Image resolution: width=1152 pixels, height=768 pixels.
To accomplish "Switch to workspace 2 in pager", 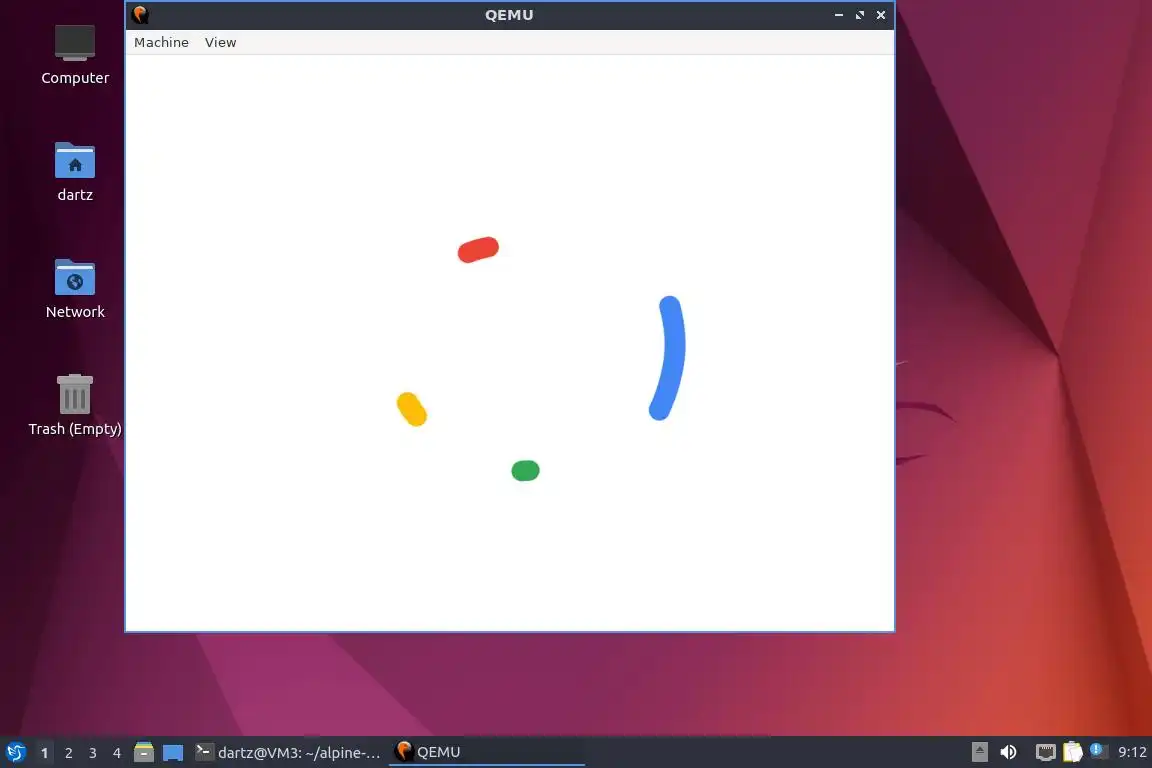I will [x=68, y=753].
